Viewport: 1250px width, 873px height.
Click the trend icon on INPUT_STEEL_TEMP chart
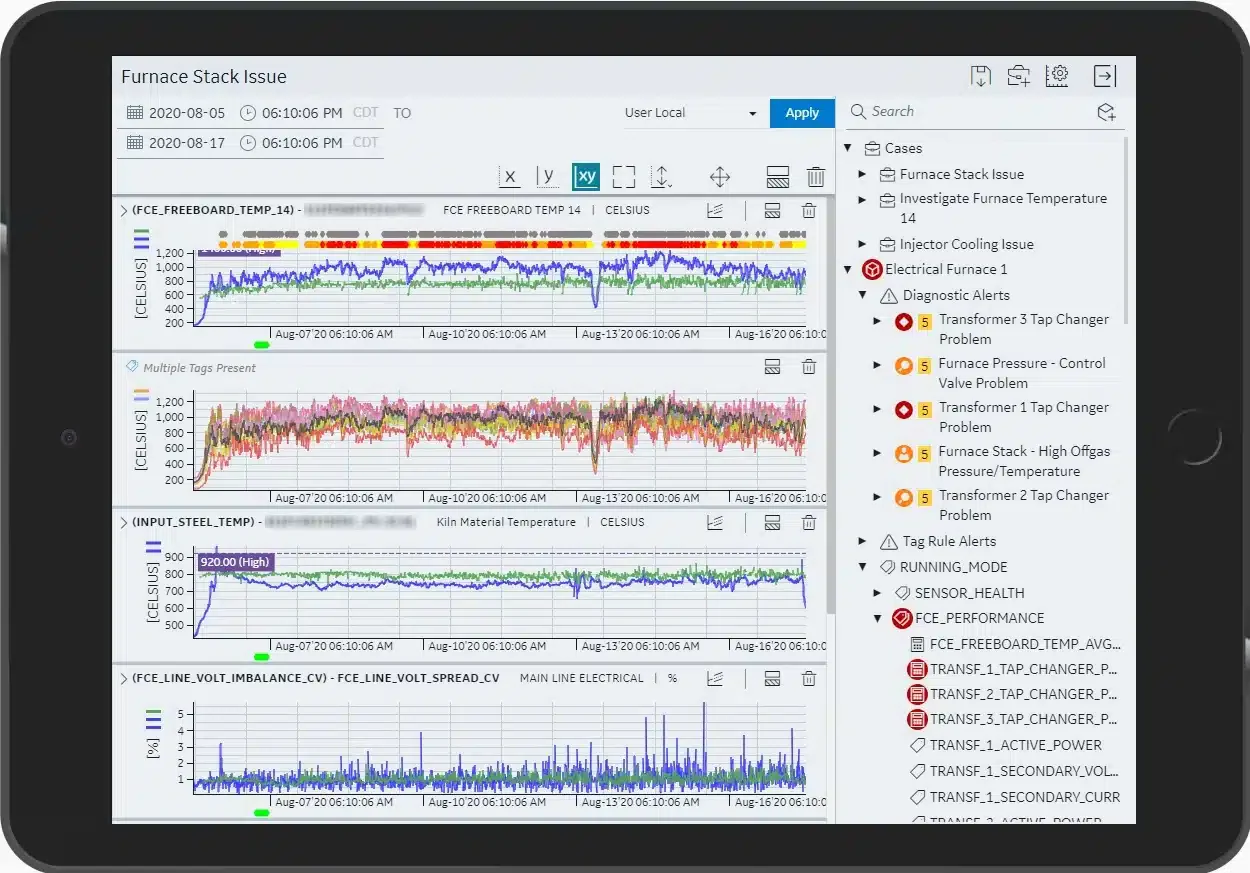(x=715, y=522)
